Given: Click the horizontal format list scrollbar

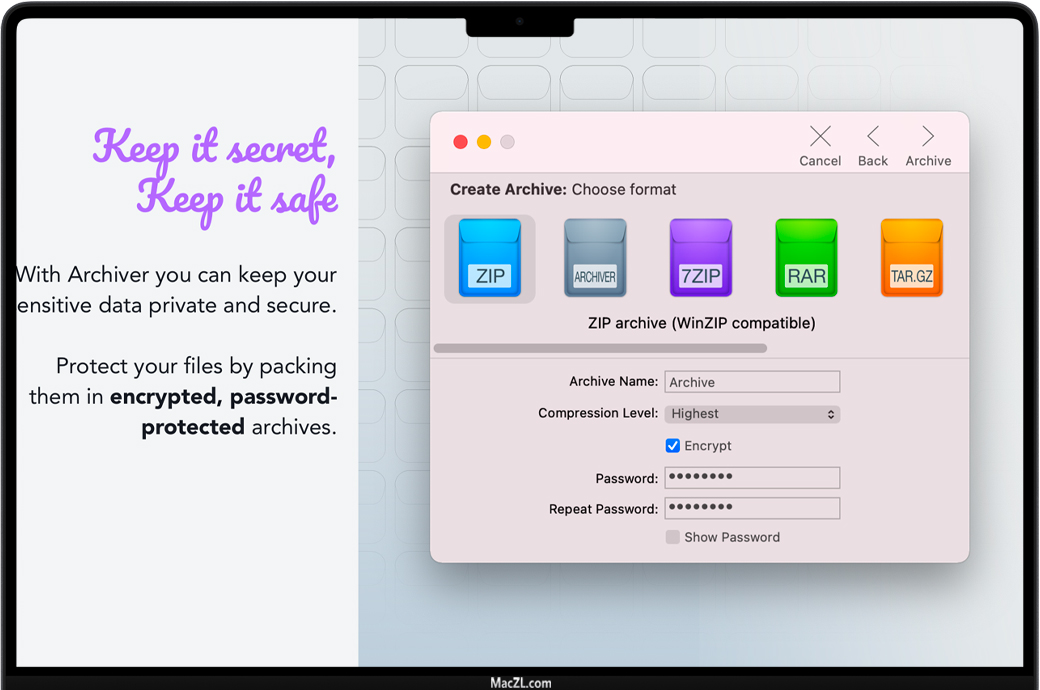Looking at the screenshot, I should tap(600, 348).
